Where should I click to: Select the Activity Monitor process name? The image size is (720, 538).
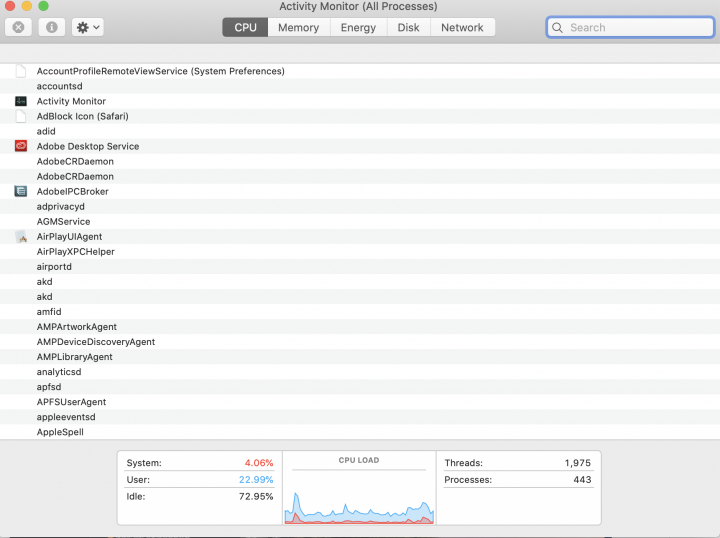point(71,101)
